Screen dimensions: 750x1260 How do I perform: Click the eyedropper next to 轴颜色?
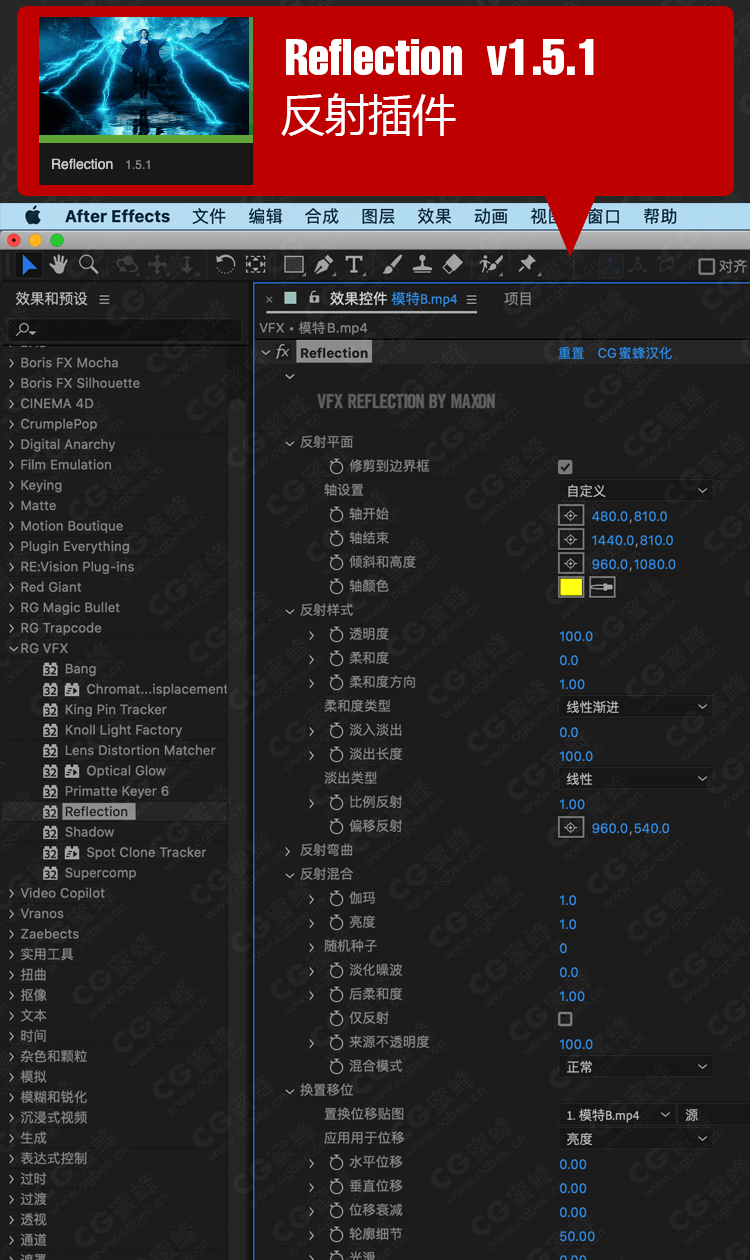coord(602,588)
